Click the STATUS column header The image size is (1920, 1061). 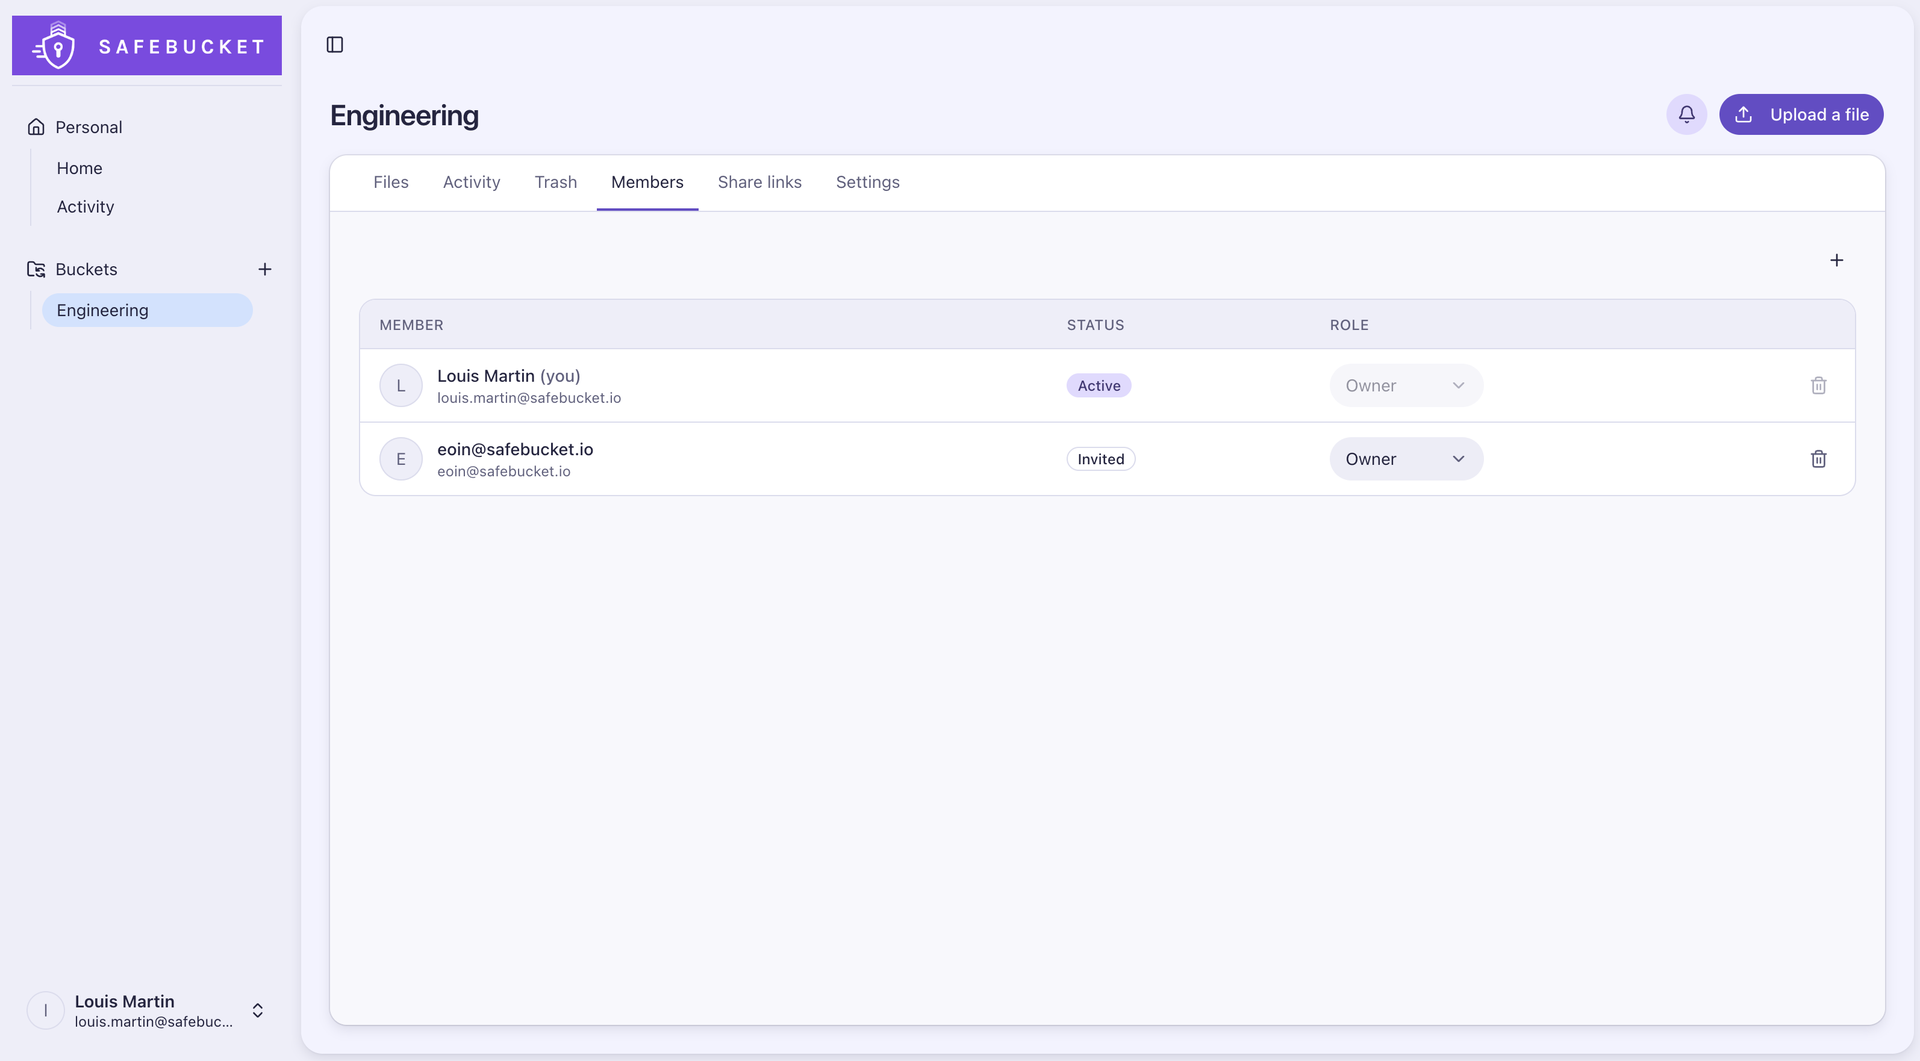tap(1095, 325)
